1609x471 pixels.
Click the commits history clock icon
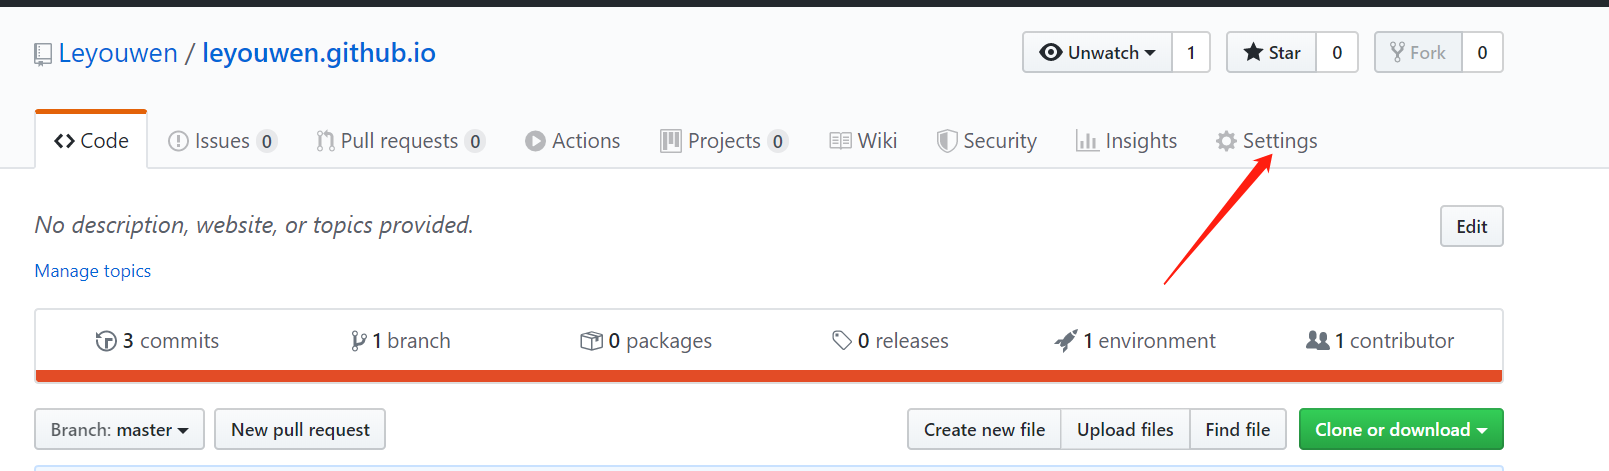(x=106, y=341)
